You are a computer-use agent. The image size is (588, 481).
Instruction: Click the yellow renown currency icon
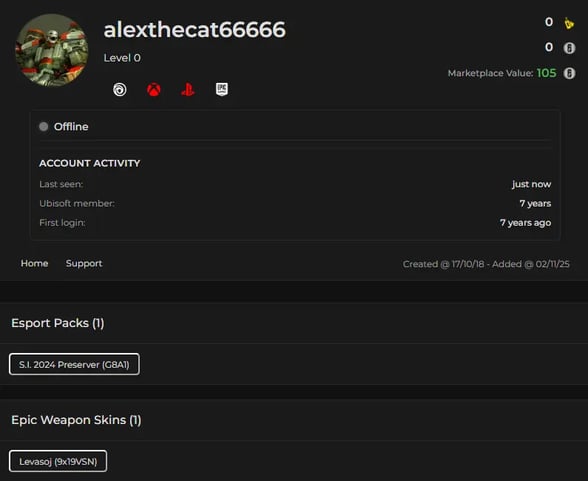point(569,23)
